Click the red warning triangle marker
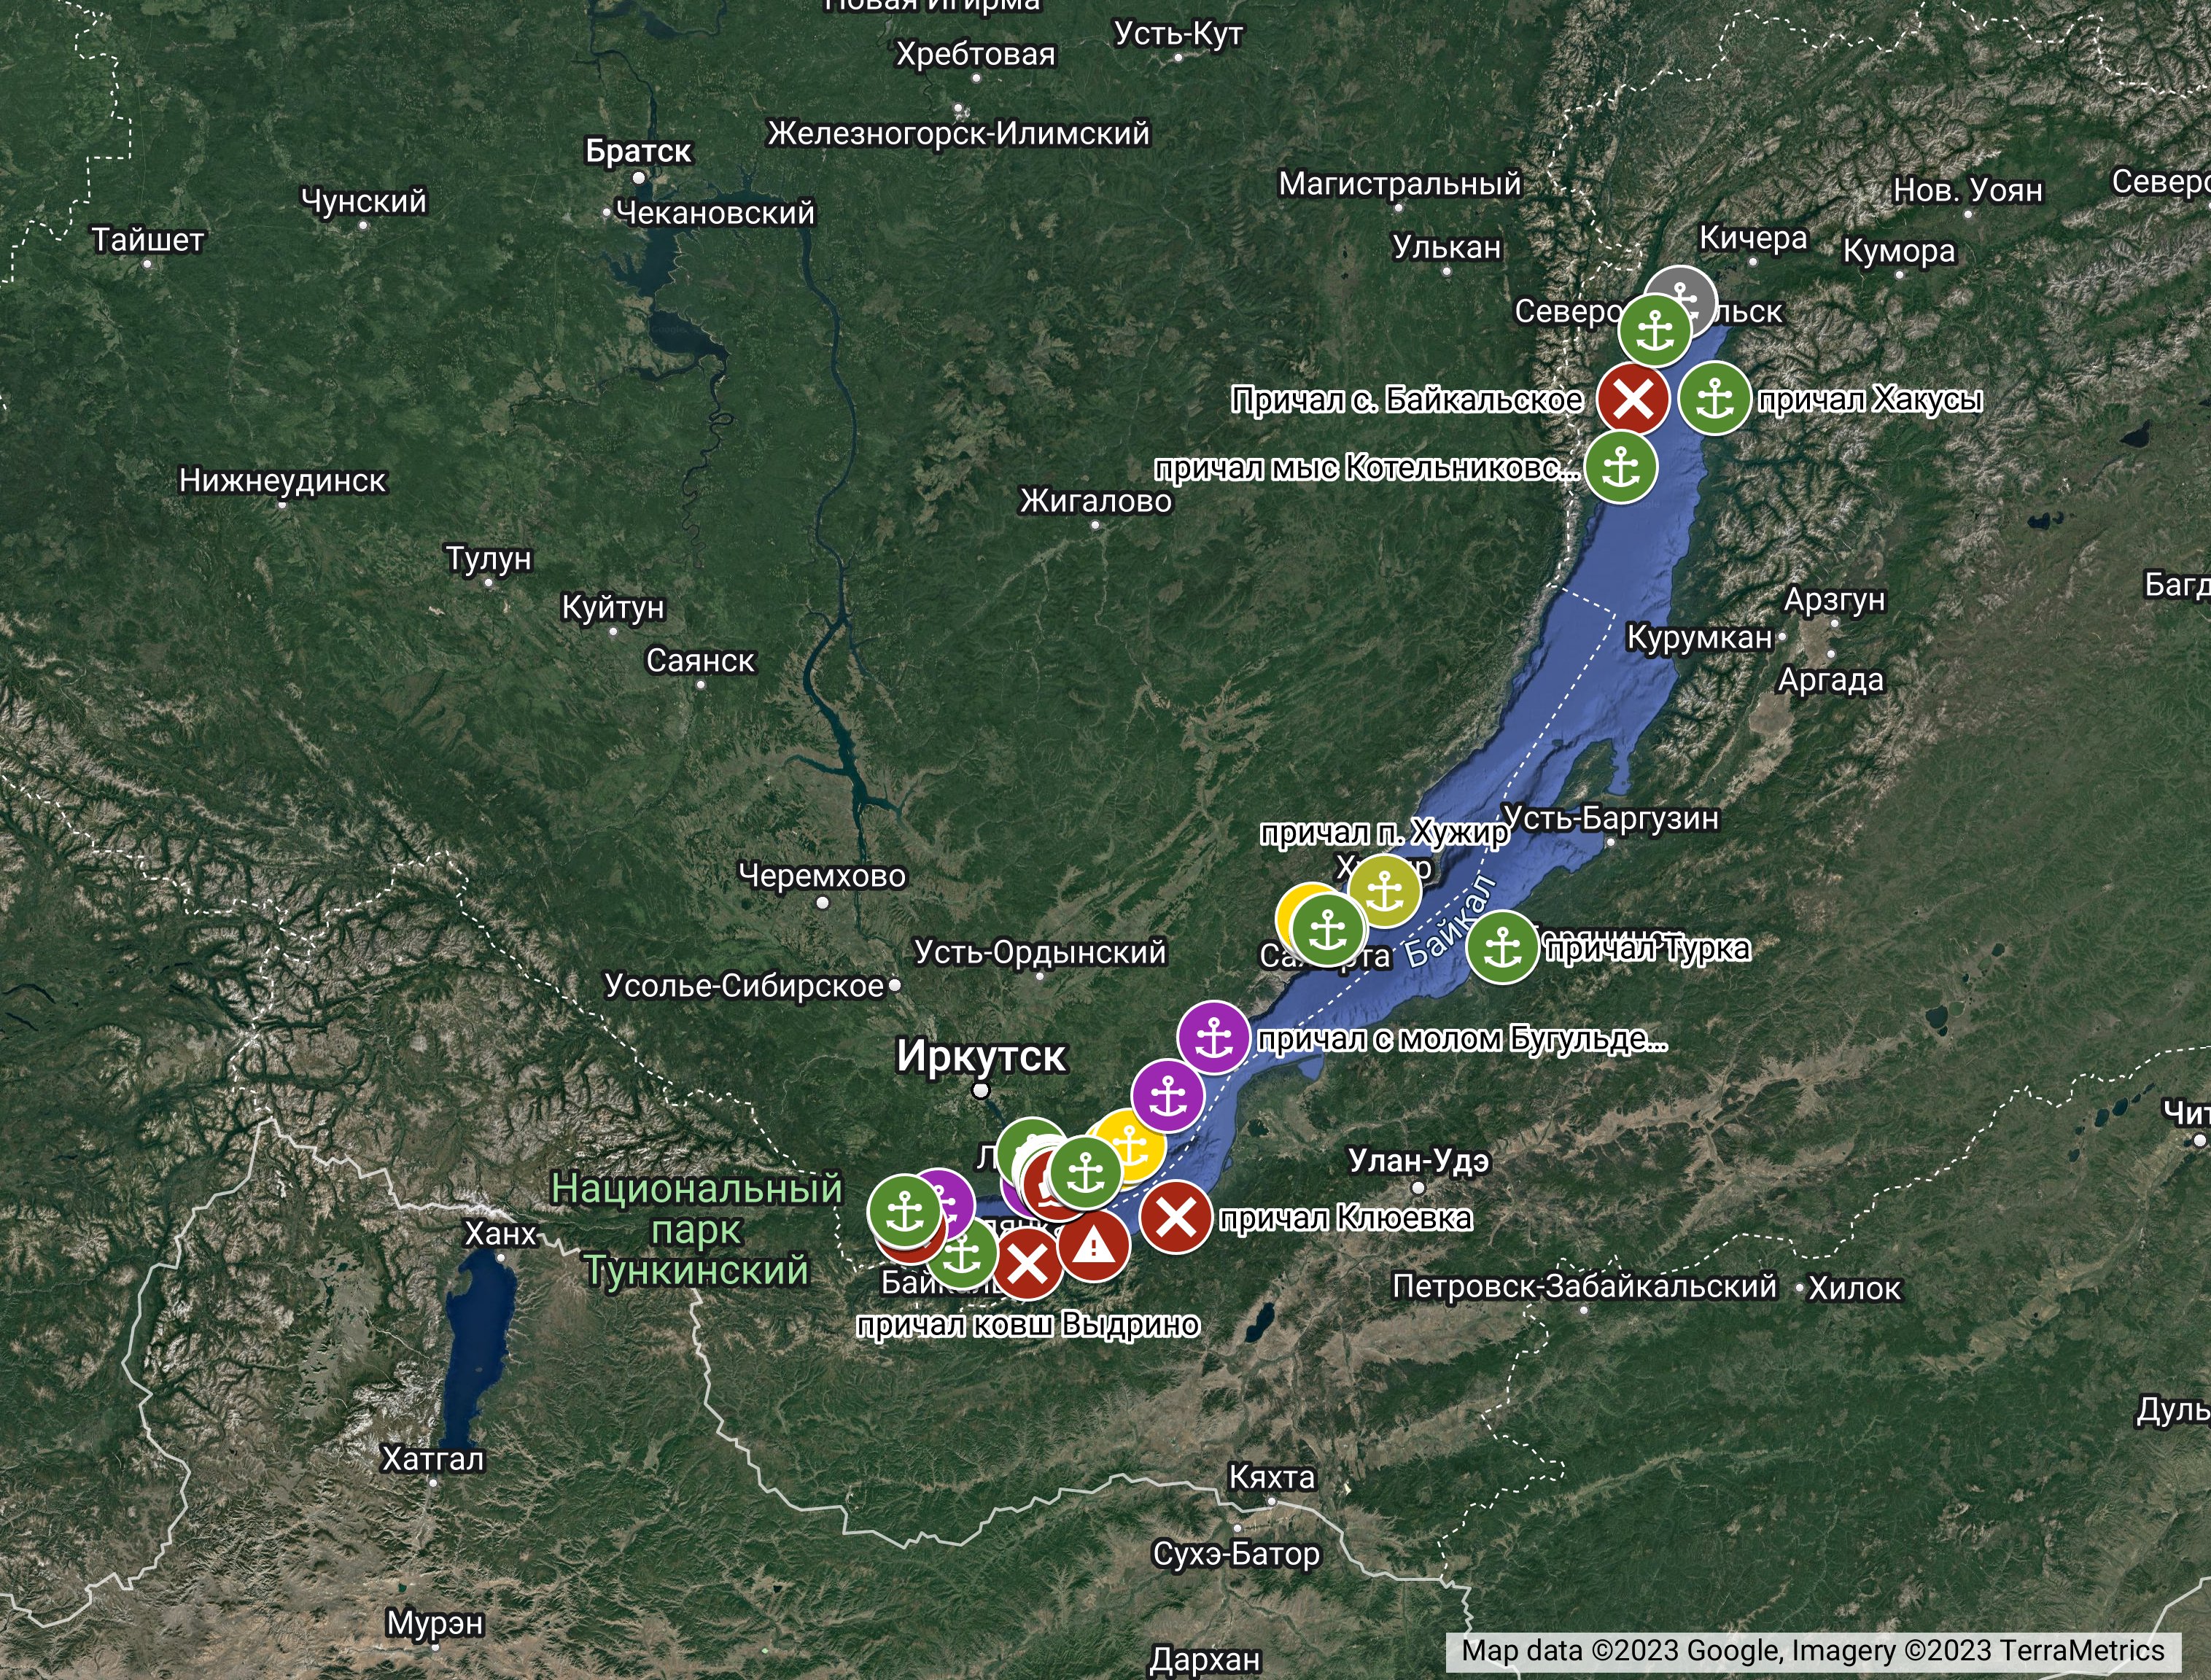Viewport: 2211px width, 1680px height. (x=1094, y=1246)
